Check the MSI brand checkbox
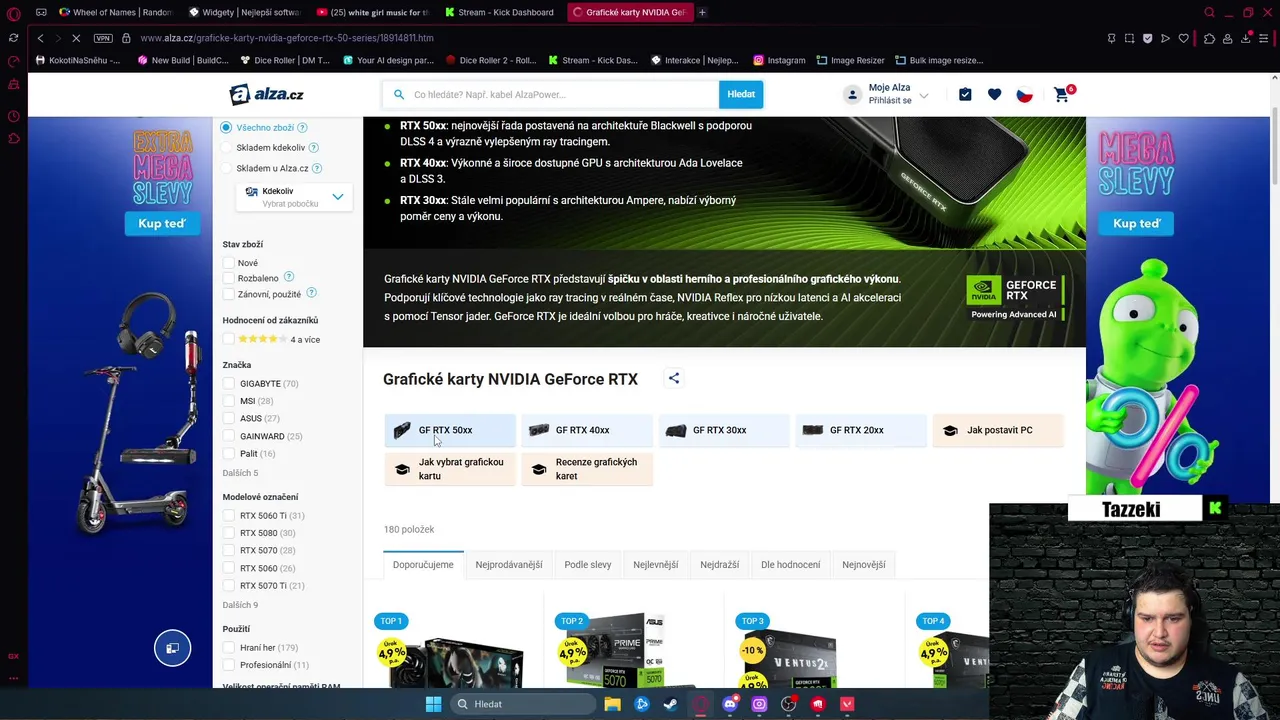 coord(229,401)
